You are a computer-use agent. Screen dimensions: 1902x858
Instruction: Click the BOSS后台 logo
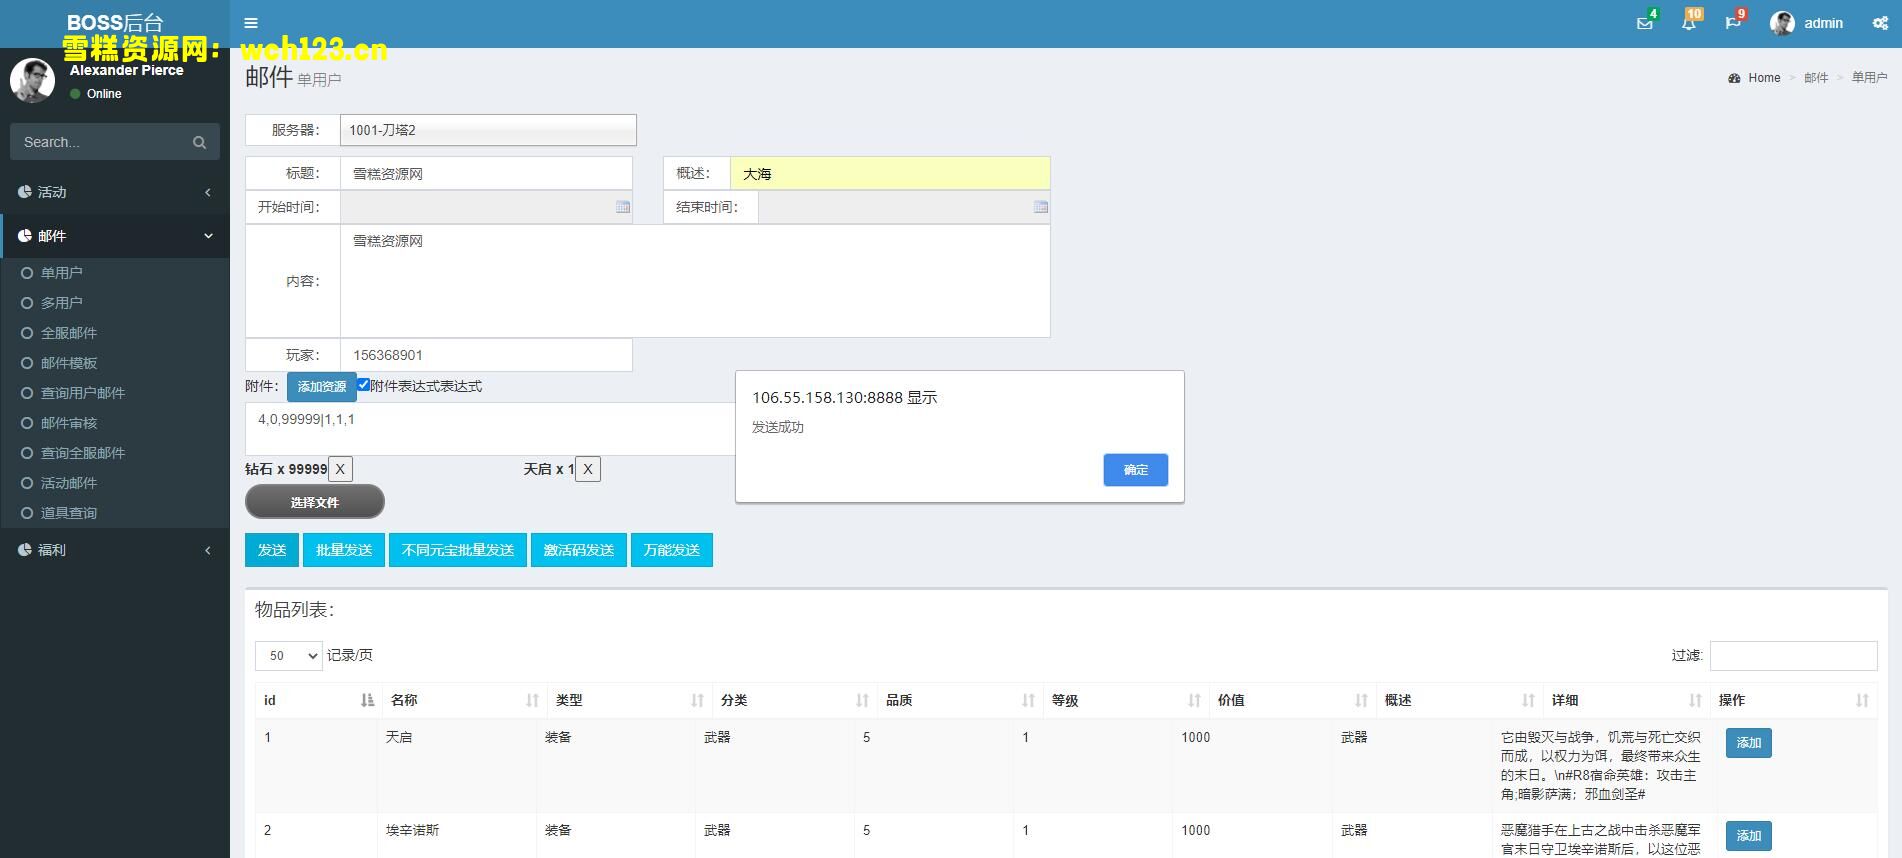(x=115, y=23)
